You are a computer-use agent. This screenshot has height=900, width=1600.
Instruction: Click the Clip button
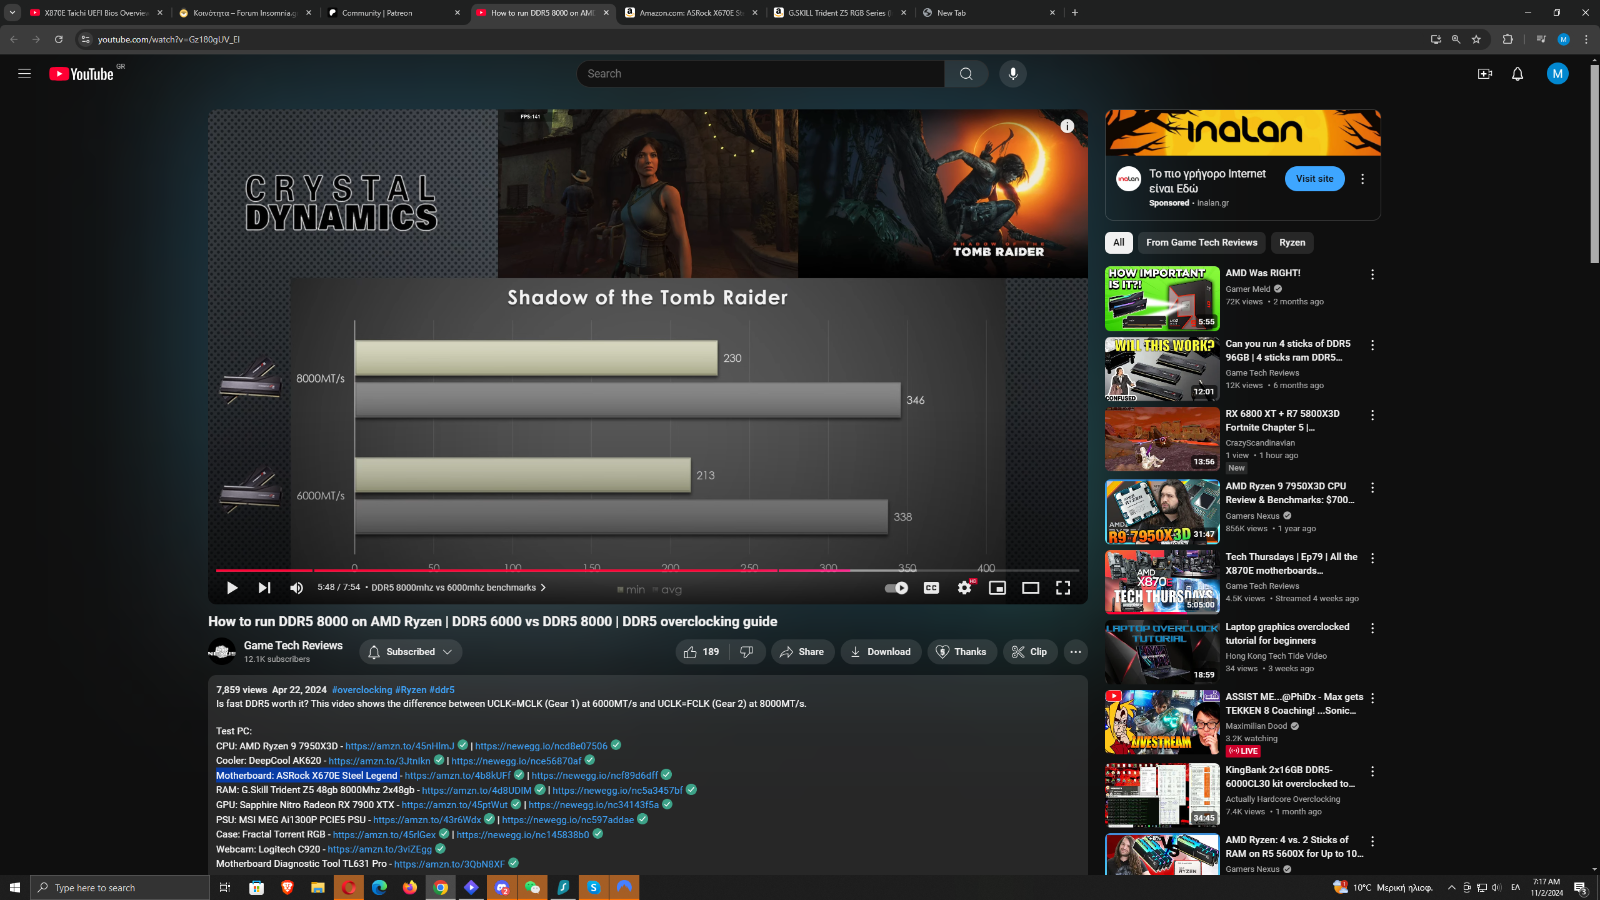(1030, 652)
